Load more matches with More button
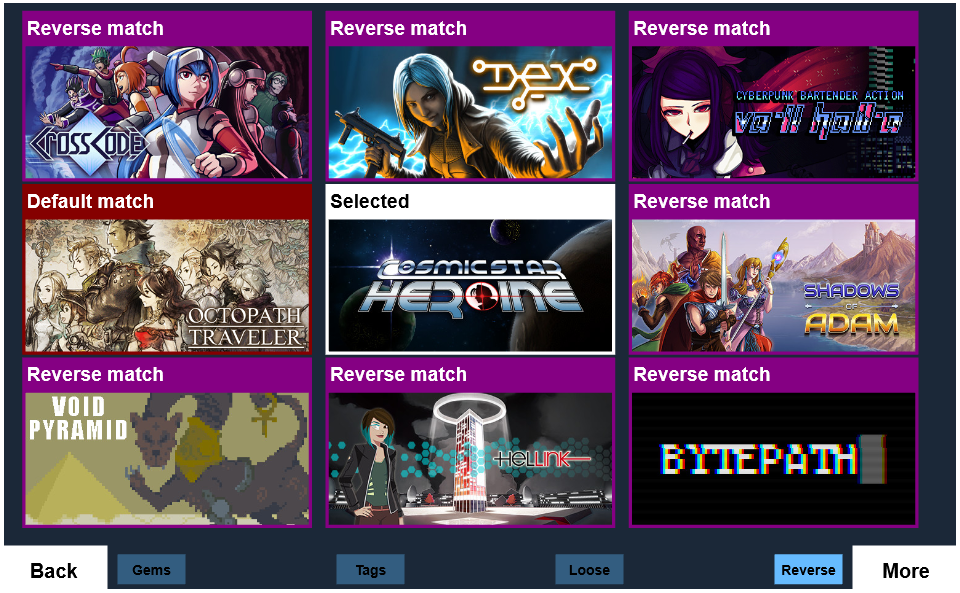 pyautogui.click(x=905, y=570)
